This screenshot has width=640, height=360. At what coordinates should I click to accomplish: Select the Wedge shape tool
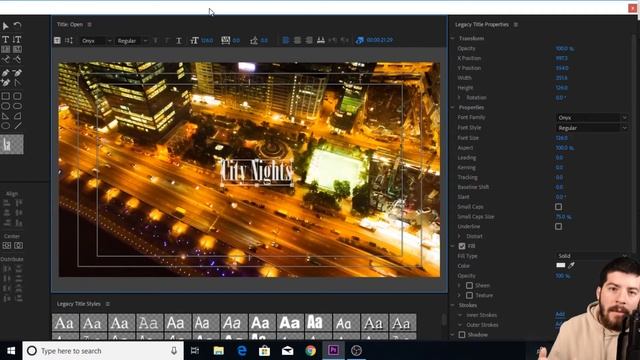pyautogui.click(x=5, y=116)
